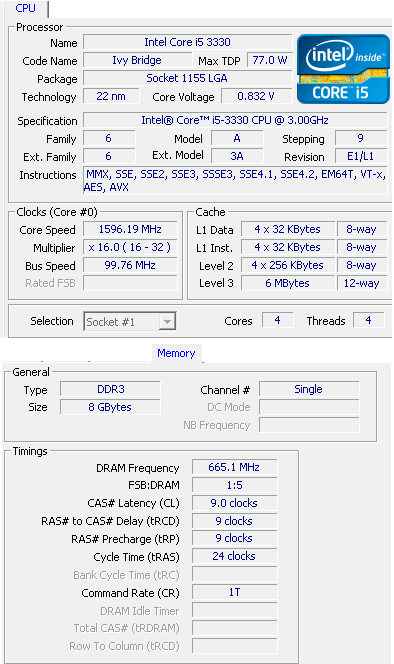Click the Specification text field

235,120
